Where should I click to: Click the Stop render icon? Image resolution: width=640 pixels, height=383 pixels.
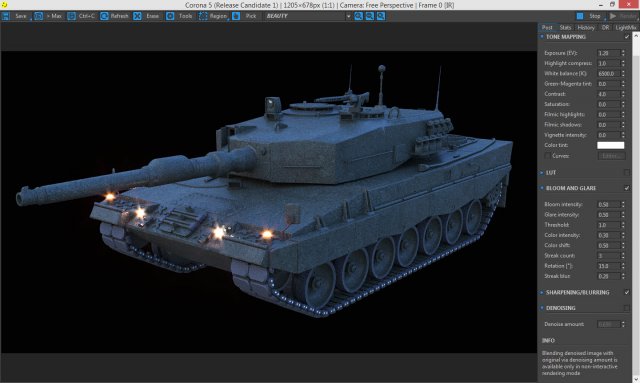pos(580,16)
